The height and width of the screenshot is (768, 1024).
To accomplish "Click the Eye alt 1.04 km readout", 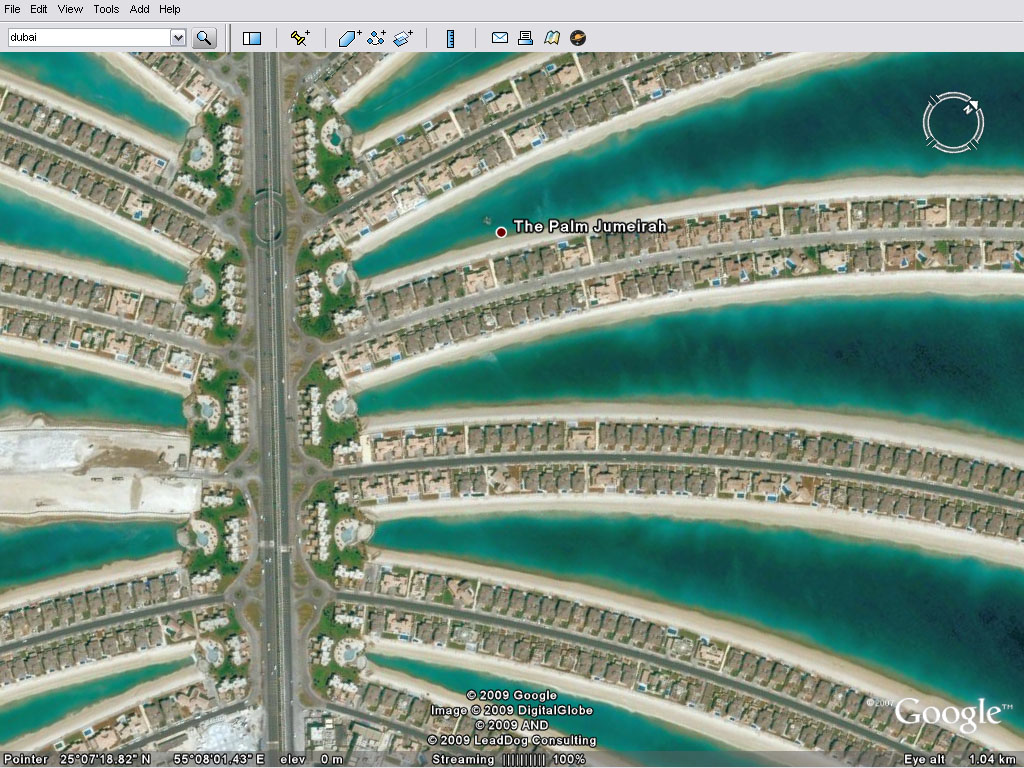I will coord(958,759).
